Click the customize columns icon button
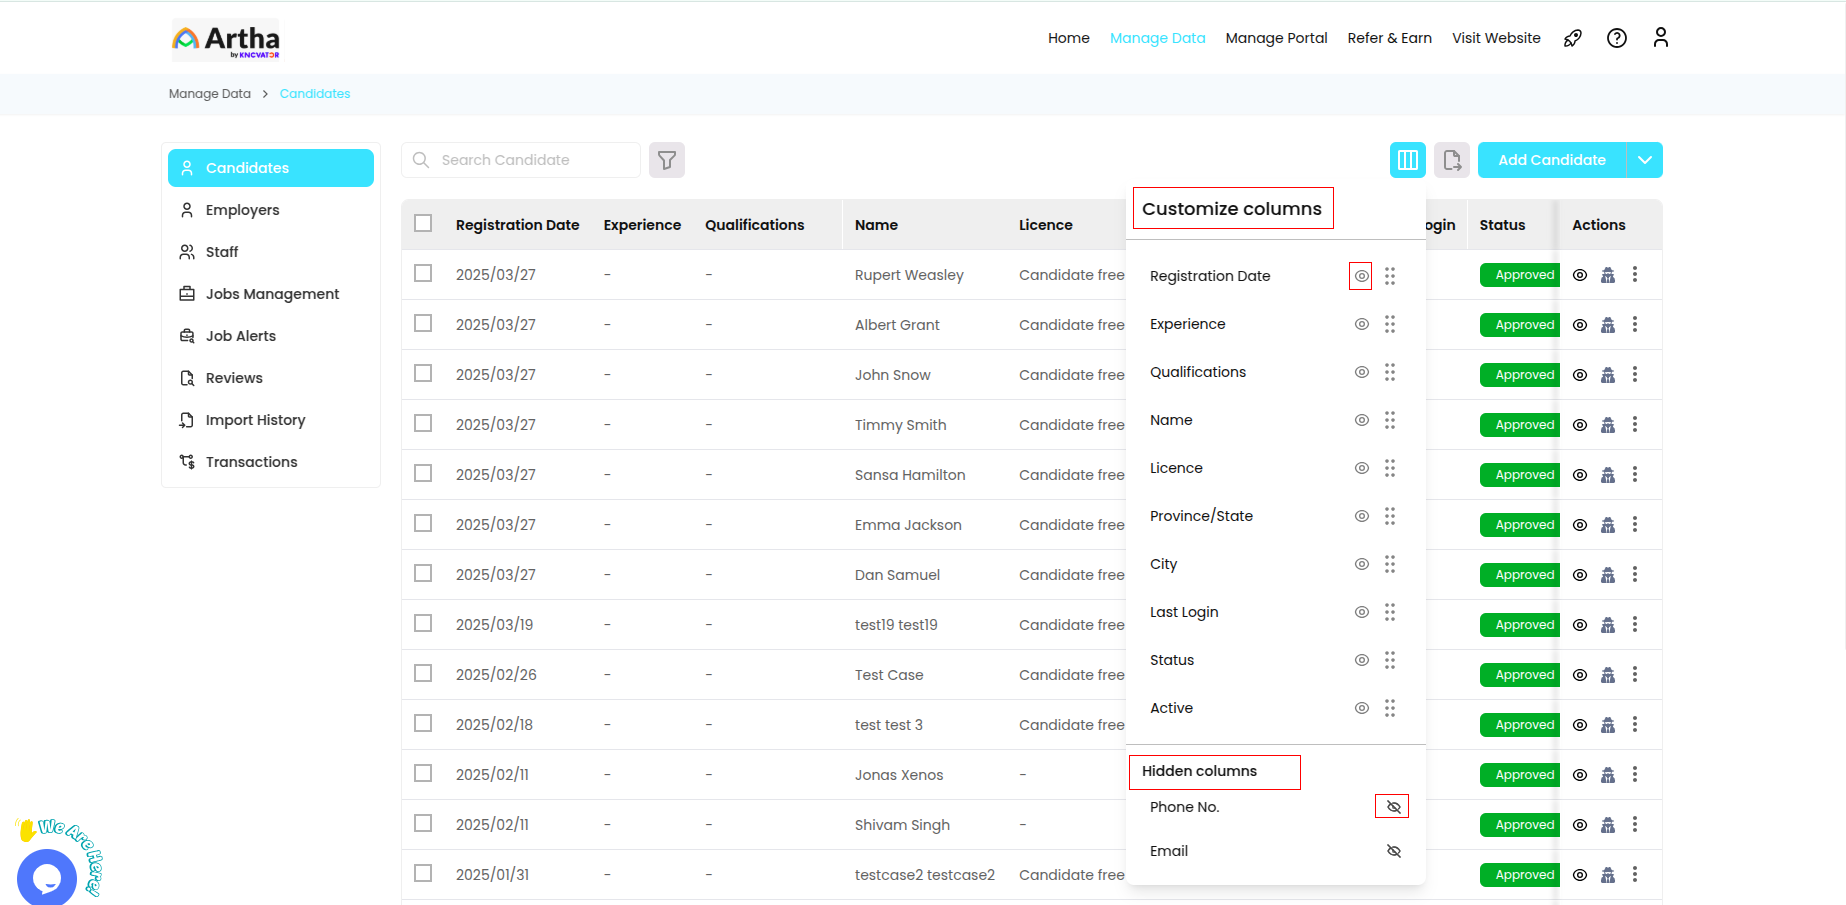Viewport: 1846px width, 905px height. (1407, 160)
